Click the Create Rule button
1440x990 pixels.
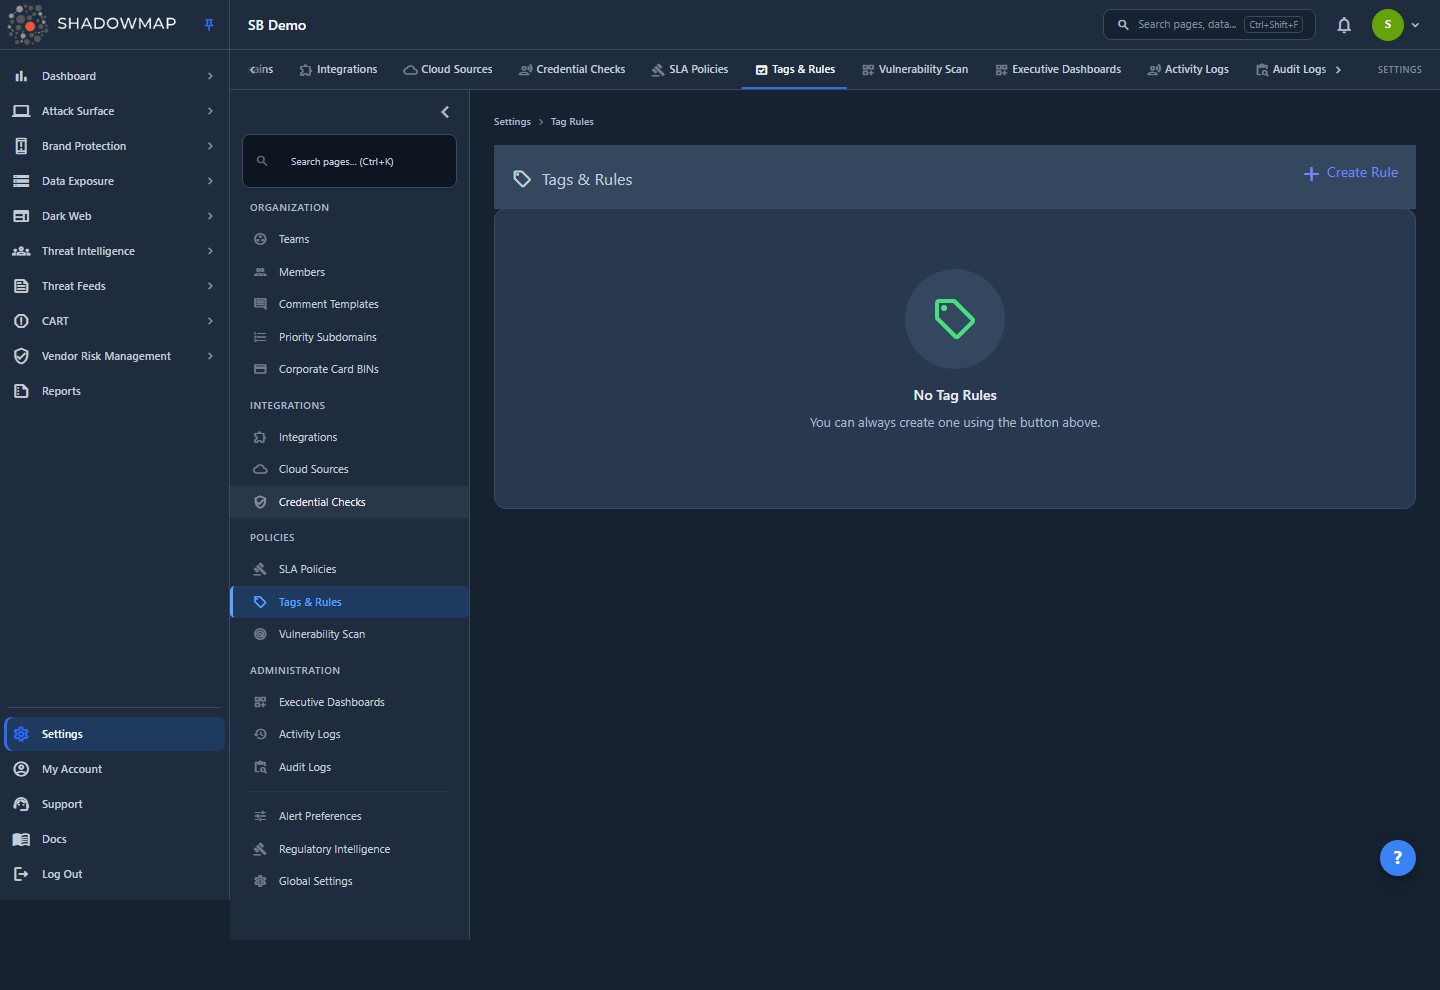pyautogui.click(x=1350, y=173)
